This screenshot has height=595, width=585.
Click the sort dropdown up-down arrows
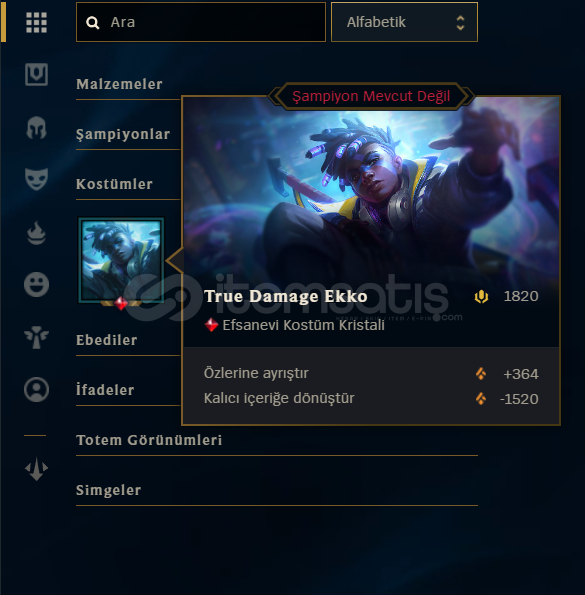click(x=460, y=23)
